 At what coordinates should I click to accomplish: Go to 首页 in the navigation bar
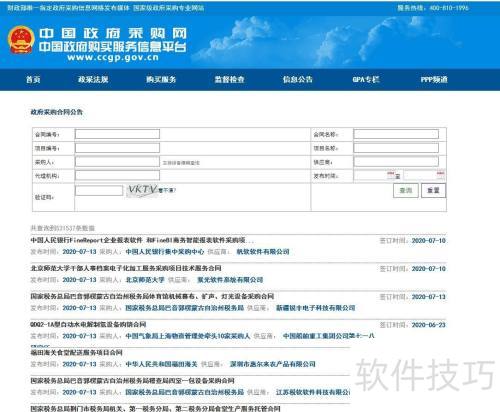[x=33, y=79]
